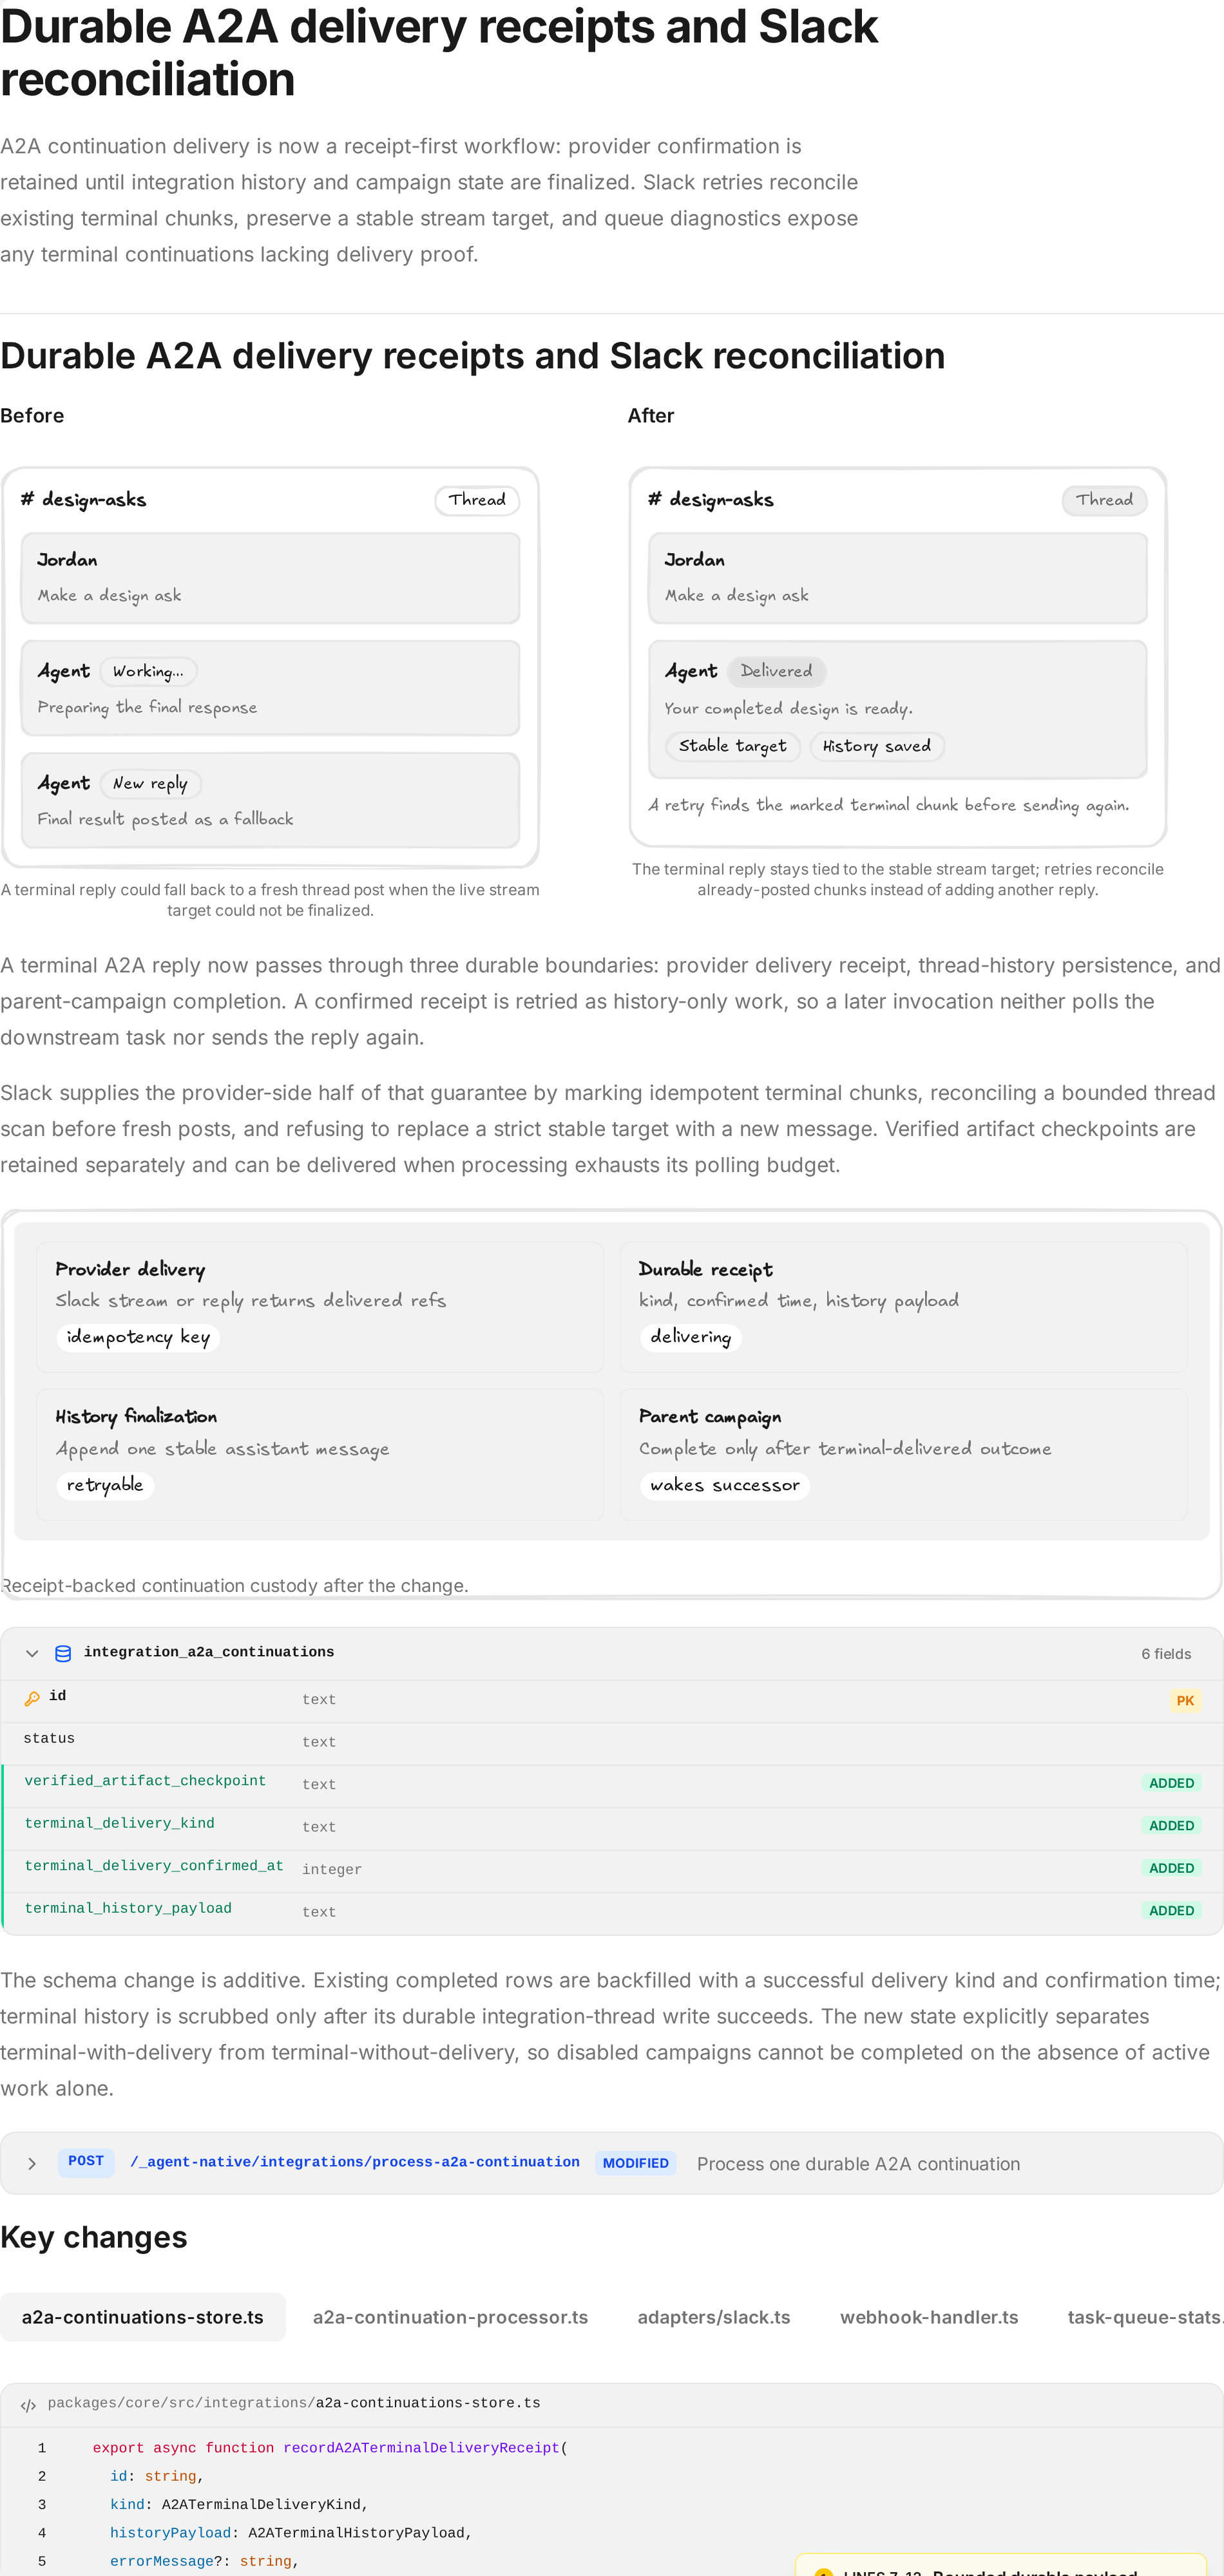The height and width of the screenshot is (2576, 1224).
Task: Click the Thread pill in the Before mockup
Action: tap(477, 500)
